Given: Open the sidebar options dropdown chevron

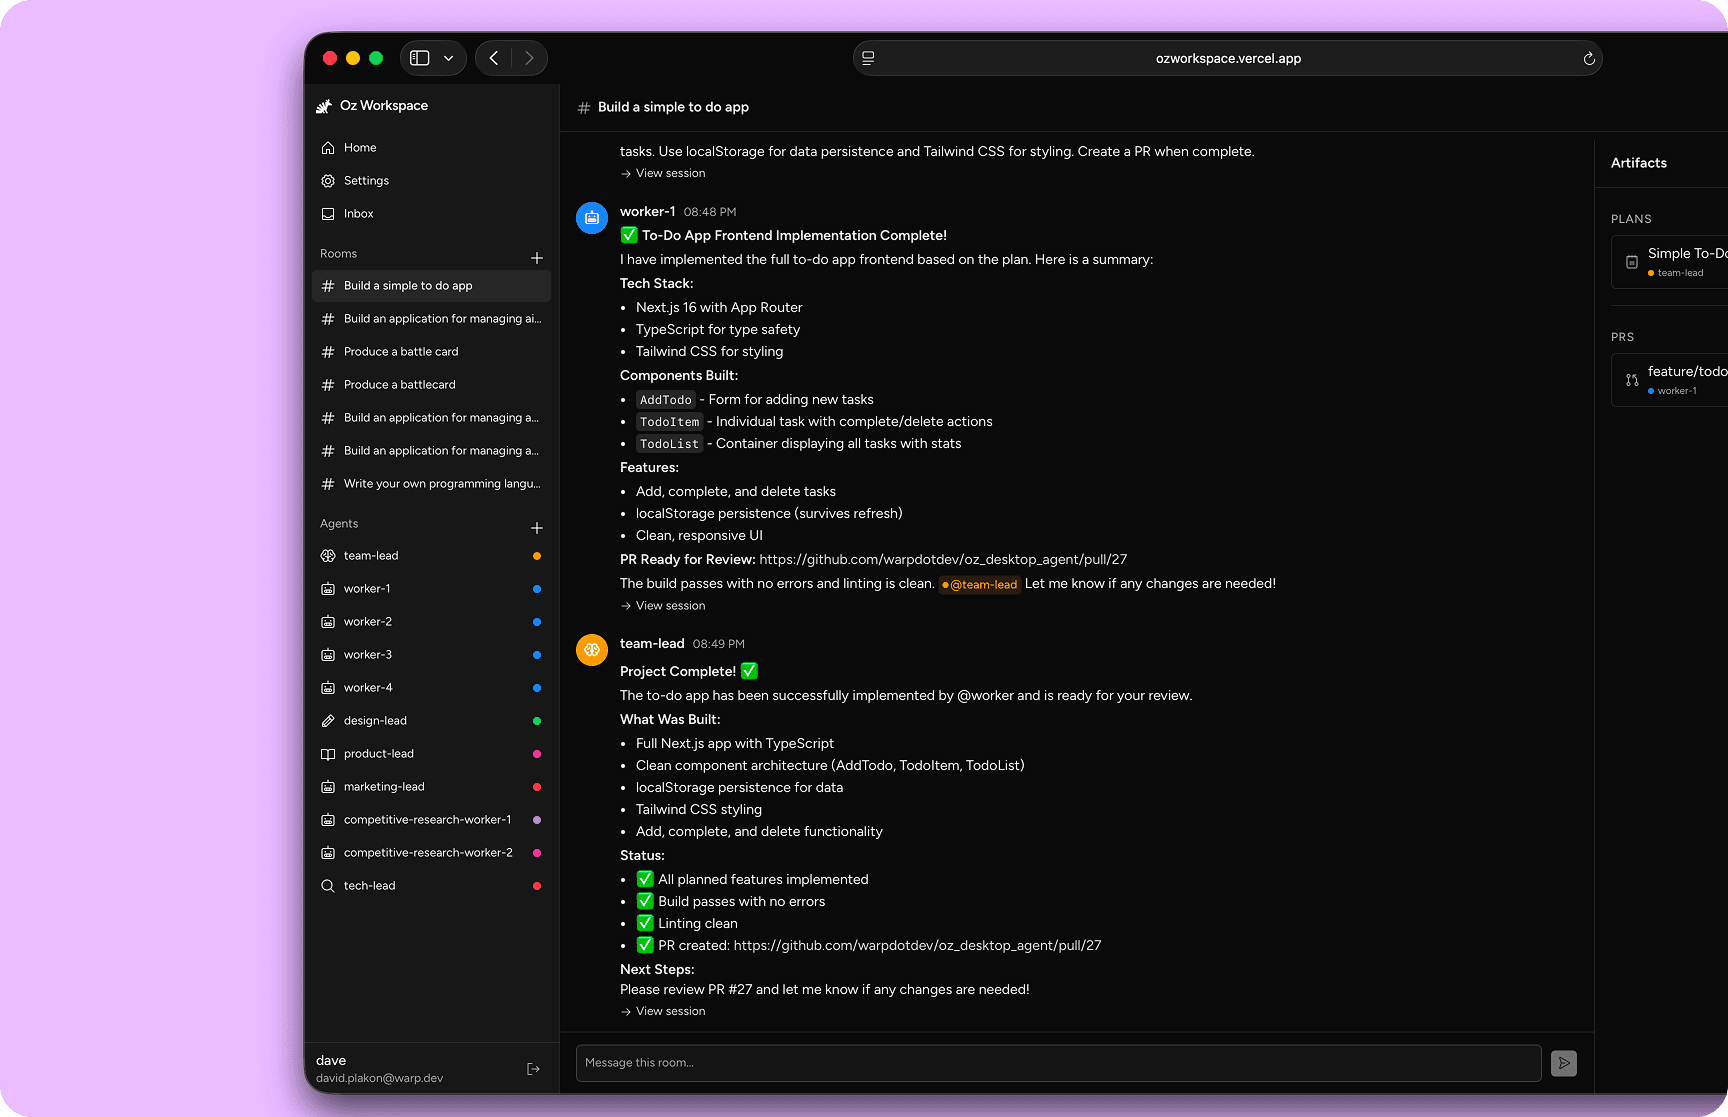Looking at the screenshot, I should point(449,57).
